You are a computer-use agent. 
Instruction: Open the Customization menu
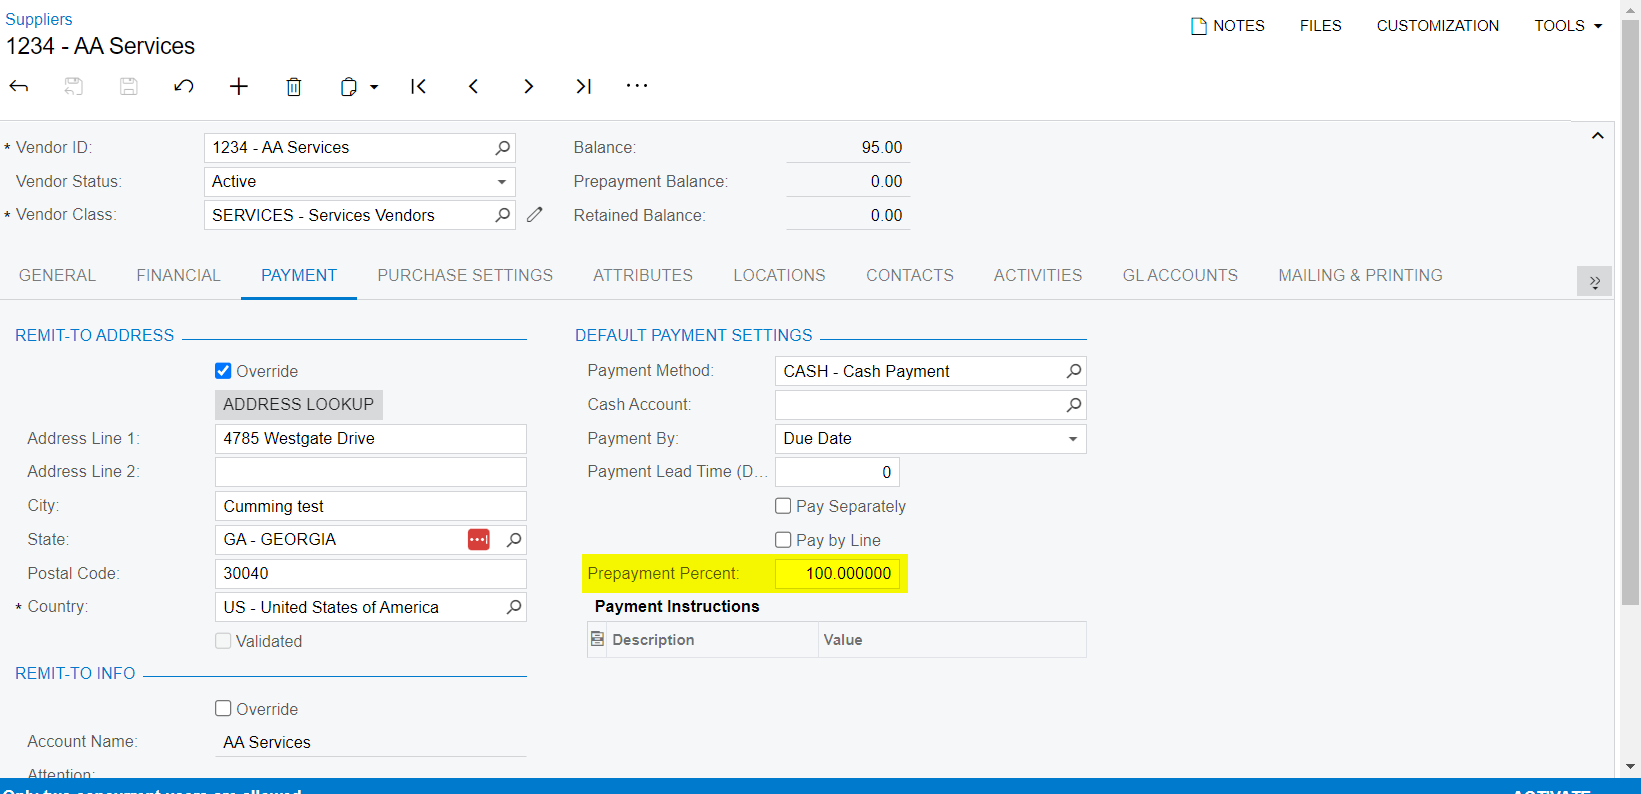coord(1438,26)
